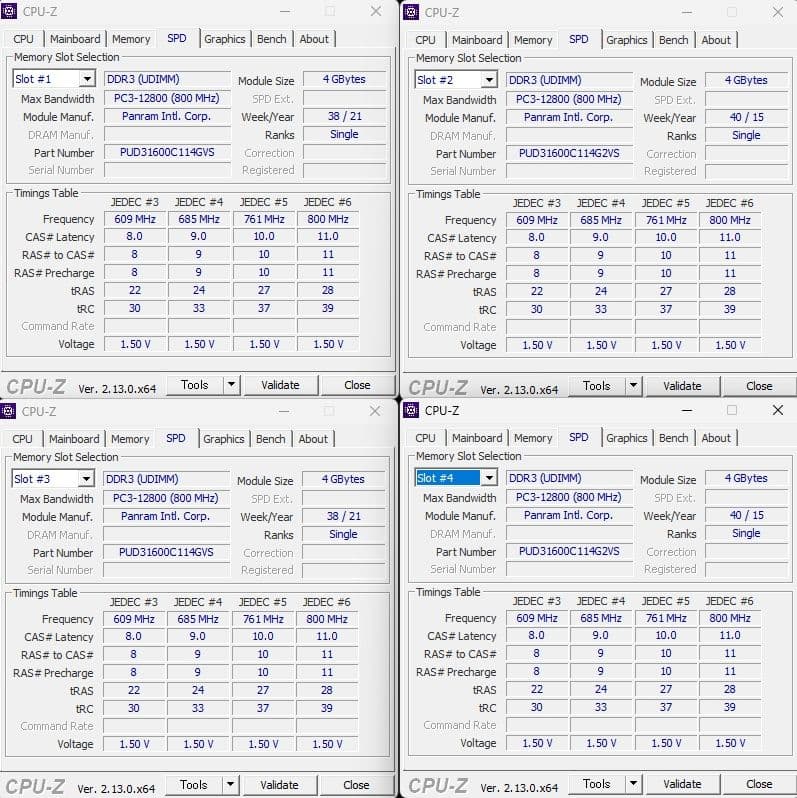Click CPU-Z app icon in Slot #2 window title bar
Viewport: 797px width, 798px height.
coord(411,12)
